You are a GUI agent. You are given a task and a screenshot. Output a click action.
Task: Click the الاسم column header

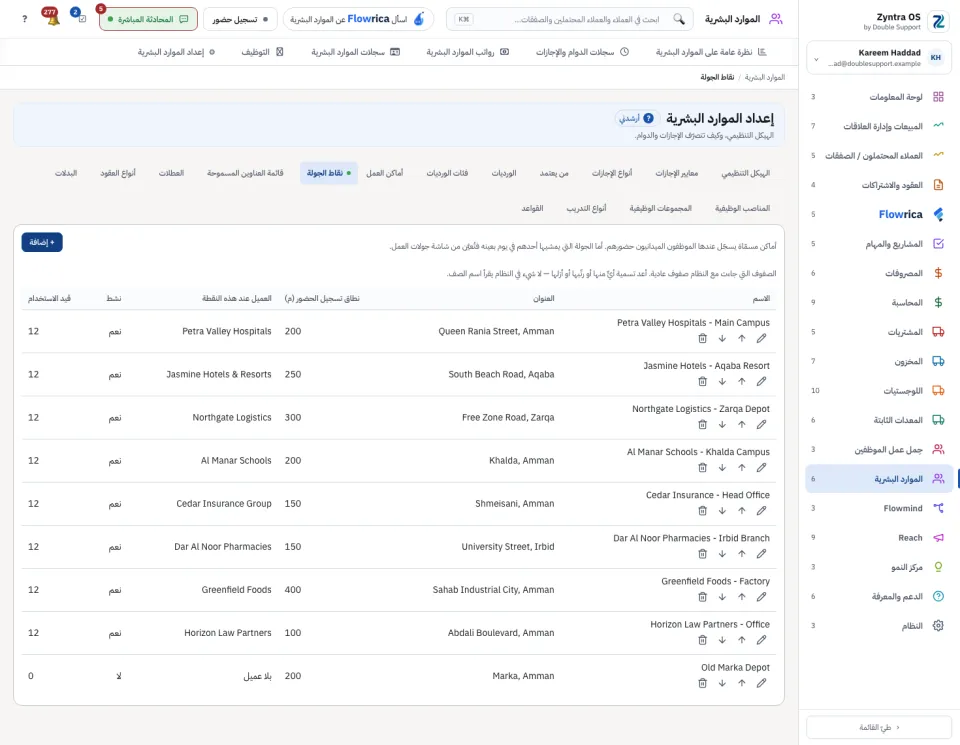coord(761,298)
